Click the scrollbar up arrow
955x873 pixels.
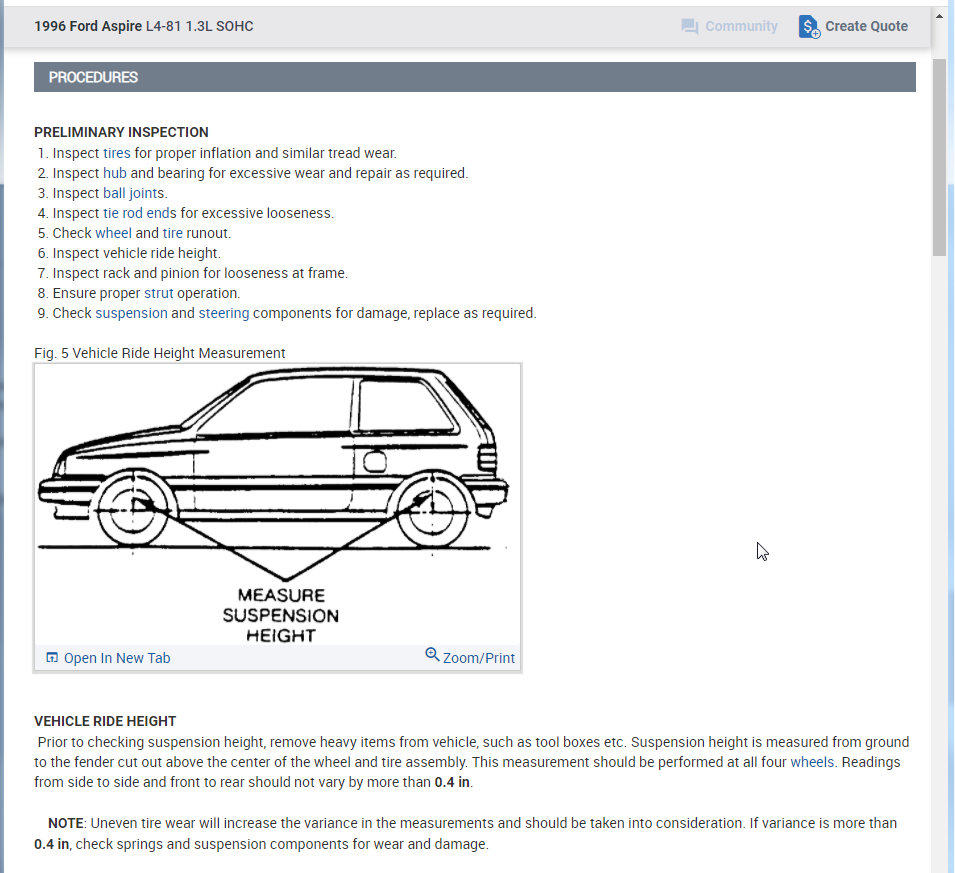940,14
